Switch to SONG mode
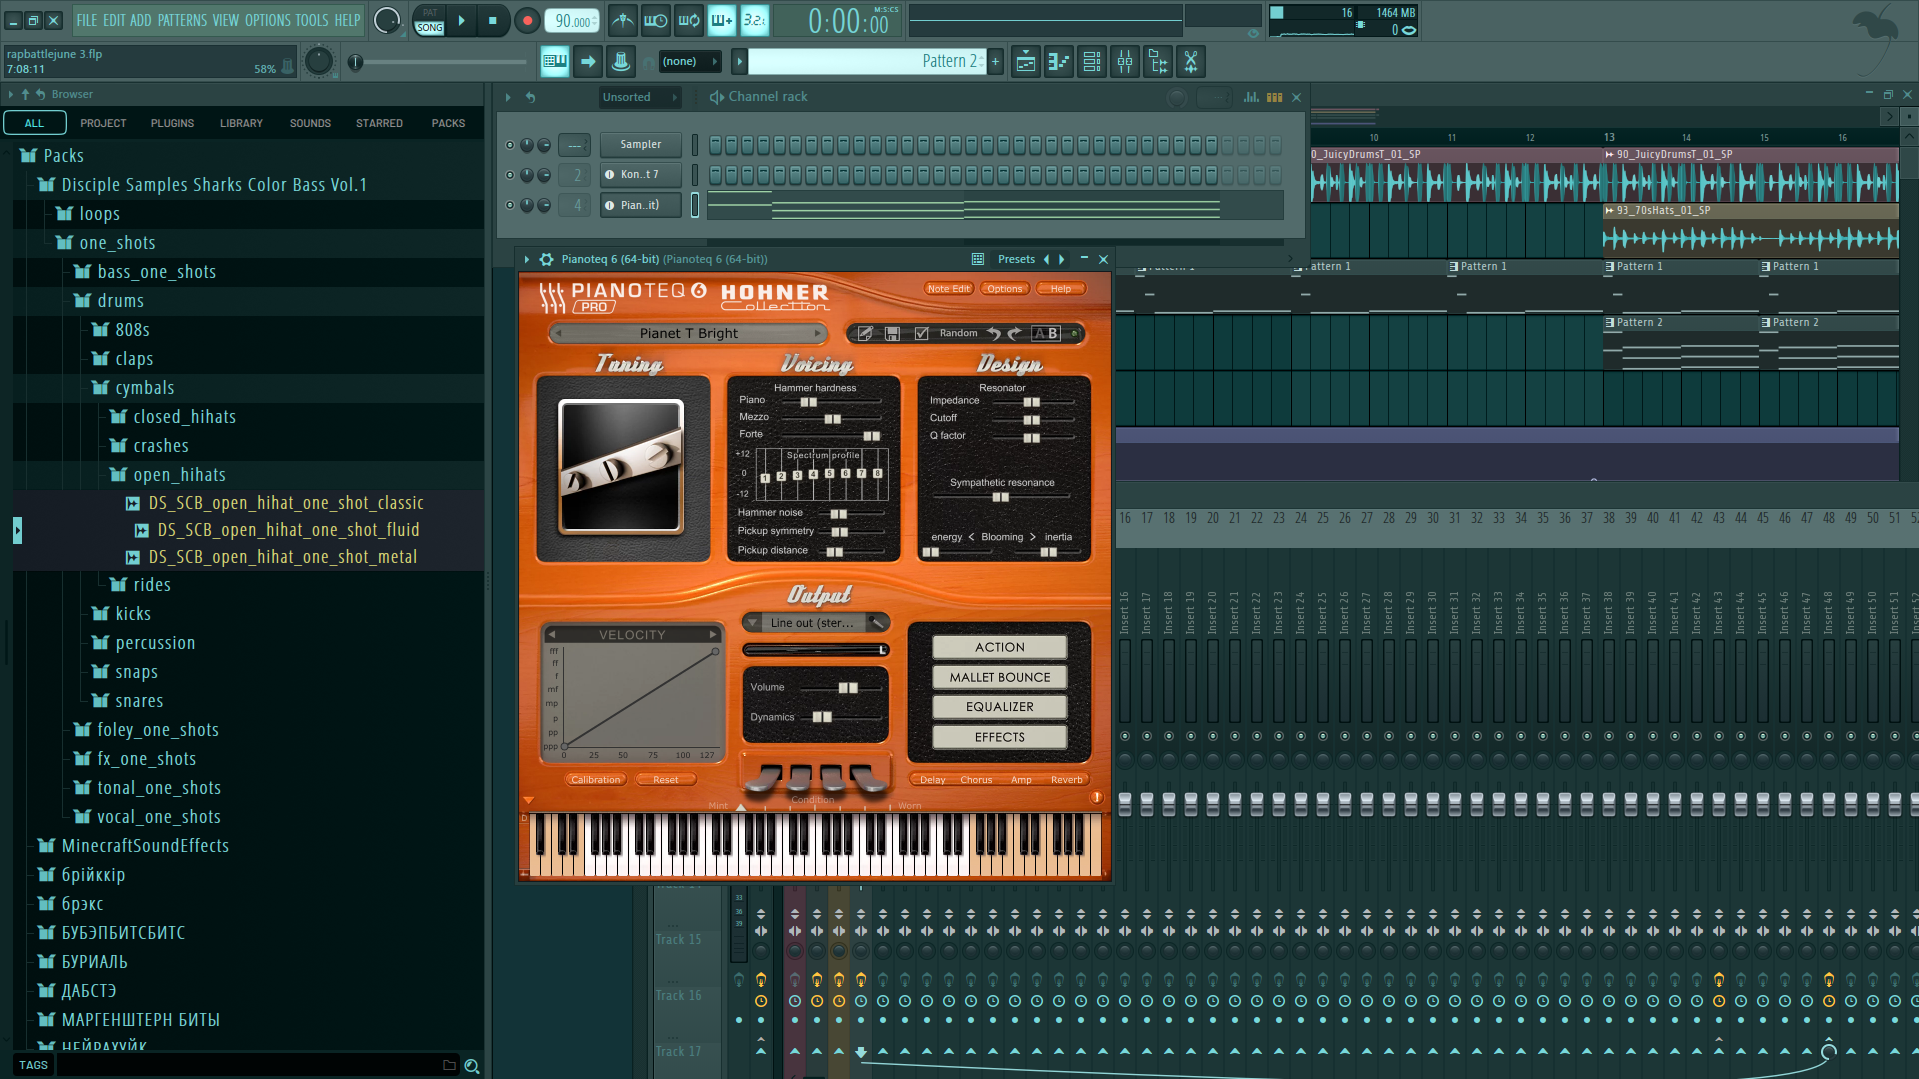 (429, 27)
